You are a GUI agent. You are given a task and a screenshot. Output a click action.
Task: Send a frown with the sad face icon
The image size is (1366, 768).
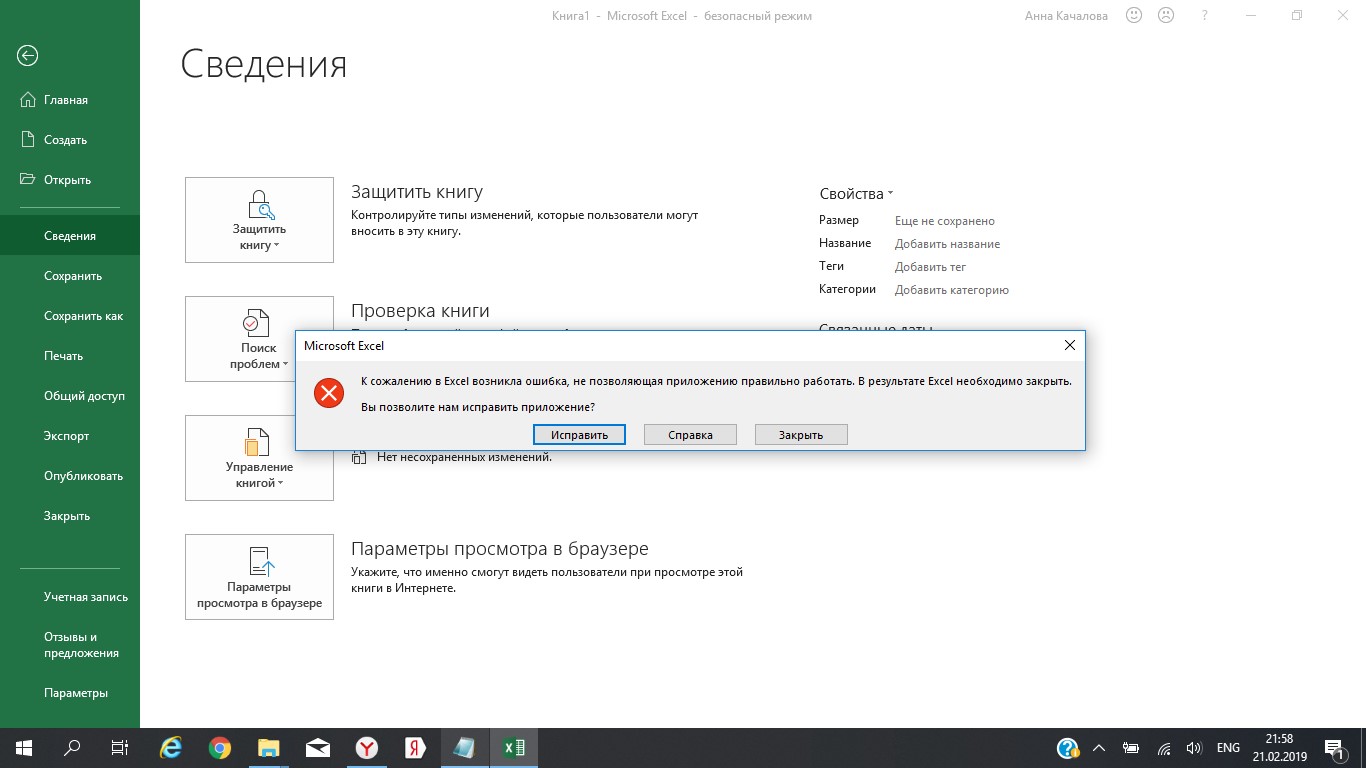(x=1166, y=16)
